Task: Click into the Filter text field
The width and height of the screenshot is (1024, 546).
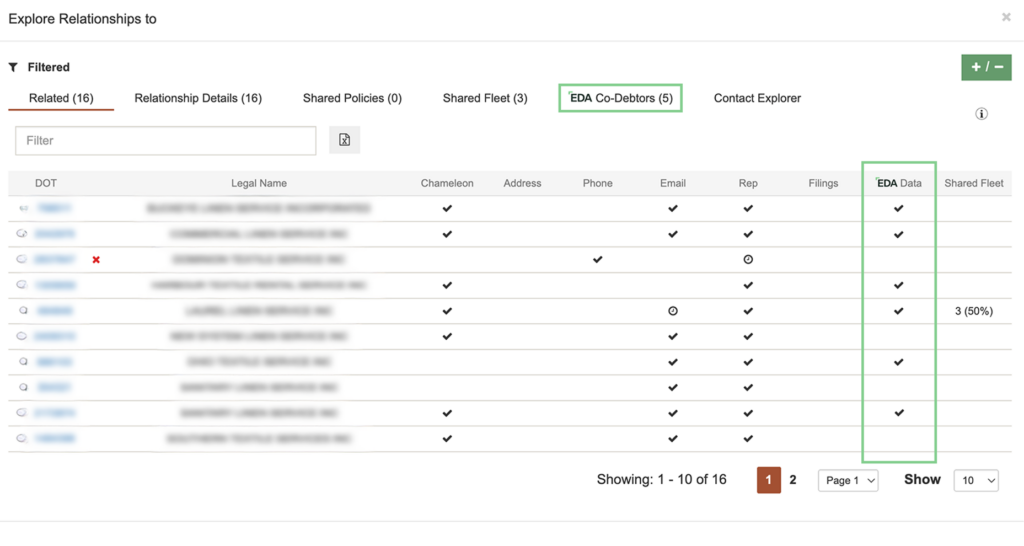Action: tap(166, 141)
